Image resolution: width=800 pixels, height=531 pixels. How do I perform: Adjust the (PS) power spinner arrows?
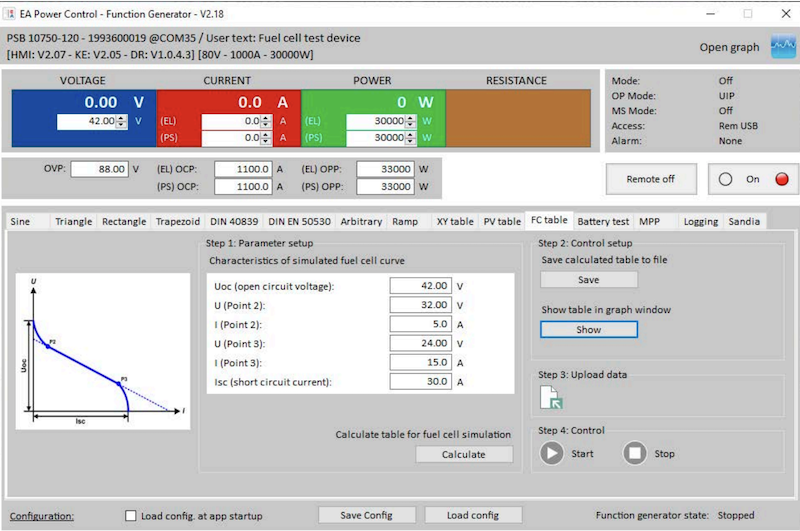pyautogui.click(x=409, y=139)
